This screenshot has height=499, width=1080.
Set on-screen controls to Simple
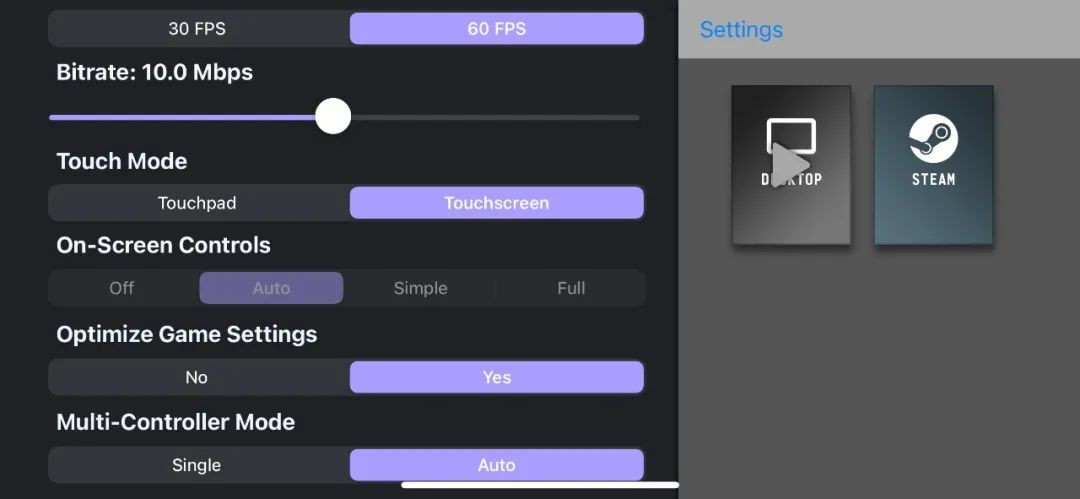tap(420, 288)
